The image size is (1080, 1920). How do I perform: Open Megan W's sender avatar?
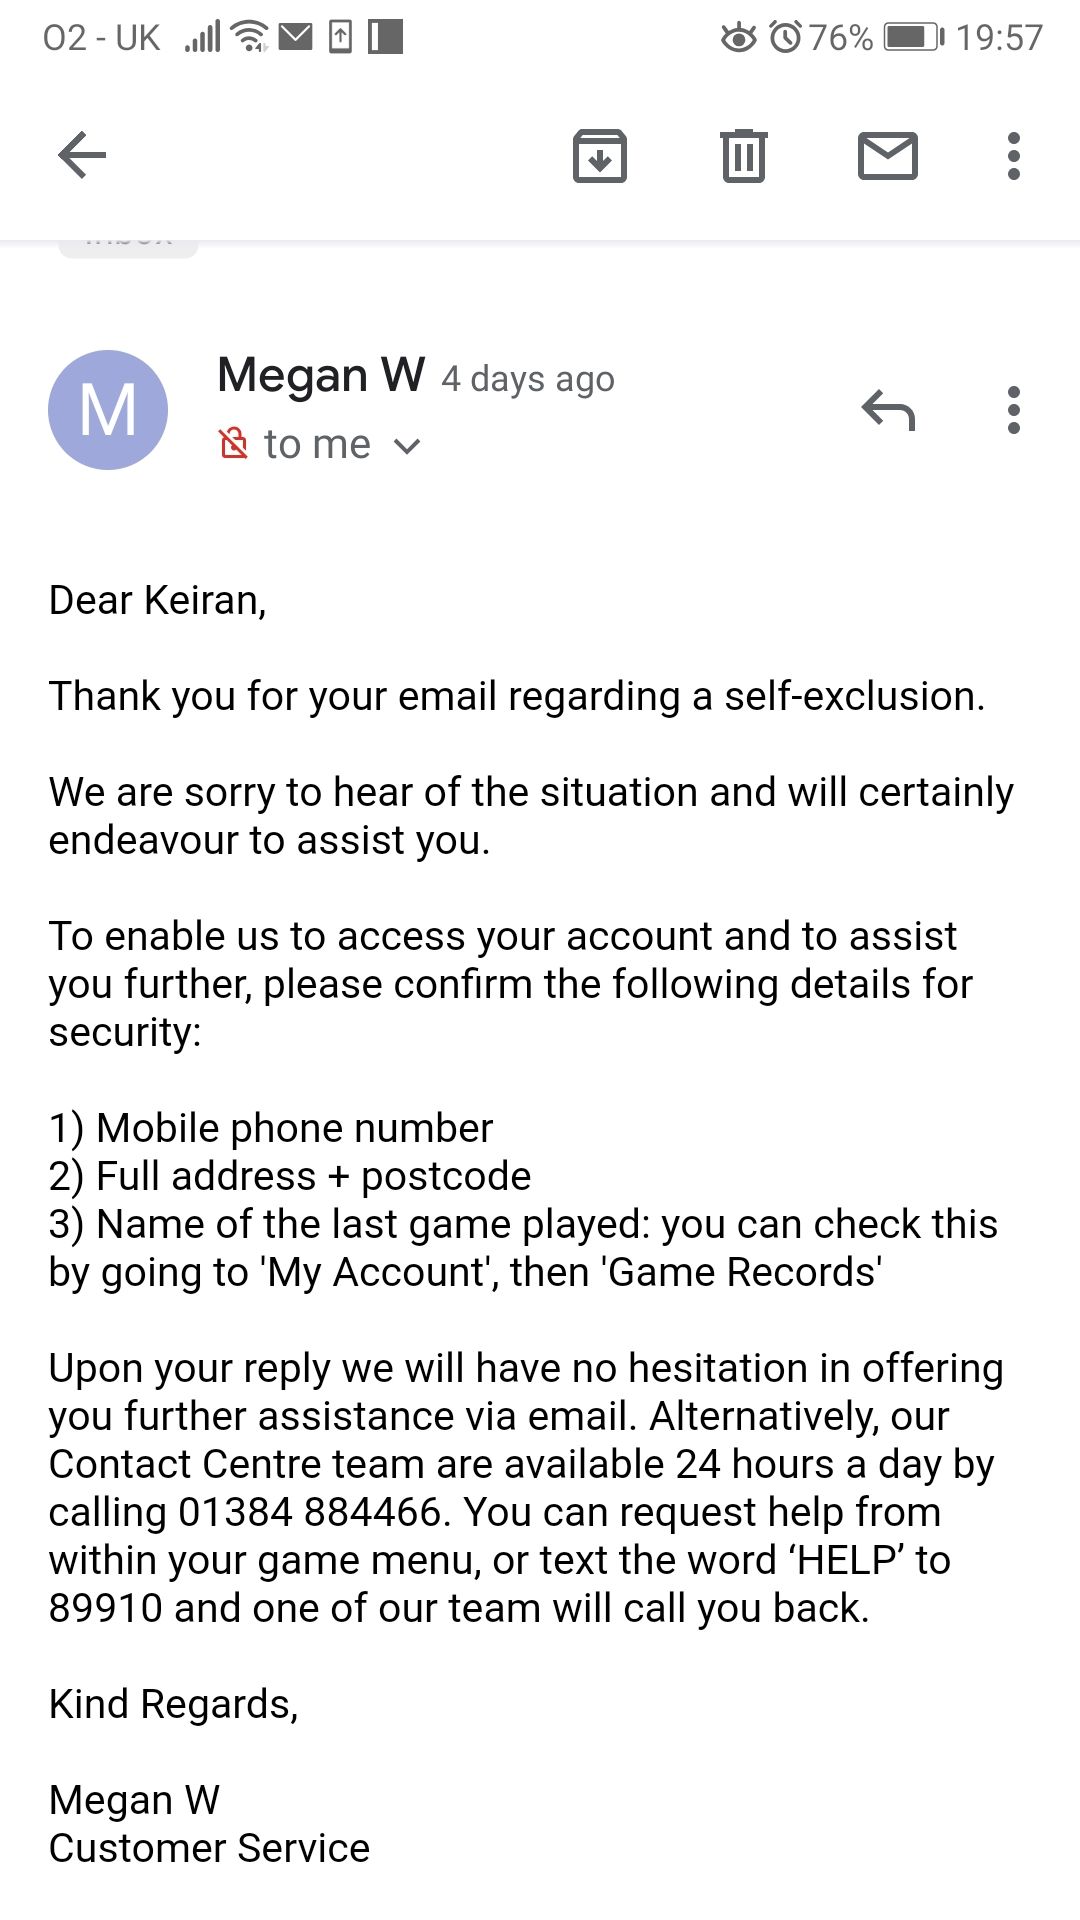pyautogui.click(x=108, y=410)
